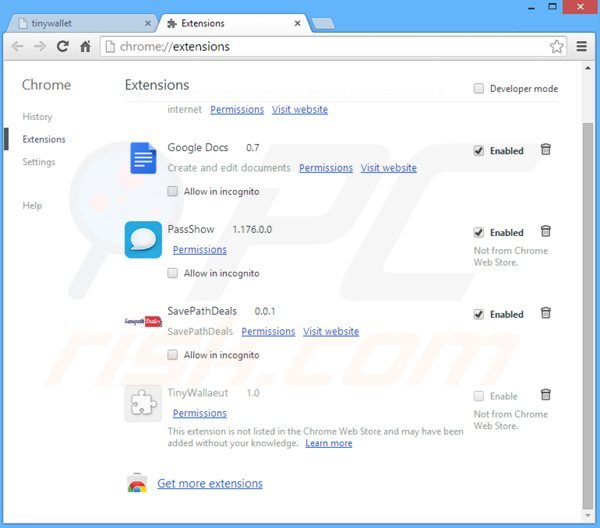This screenshot has width=600, height=528.
Task: Disable the Google Docs extension
Action: tap(479, 151)
